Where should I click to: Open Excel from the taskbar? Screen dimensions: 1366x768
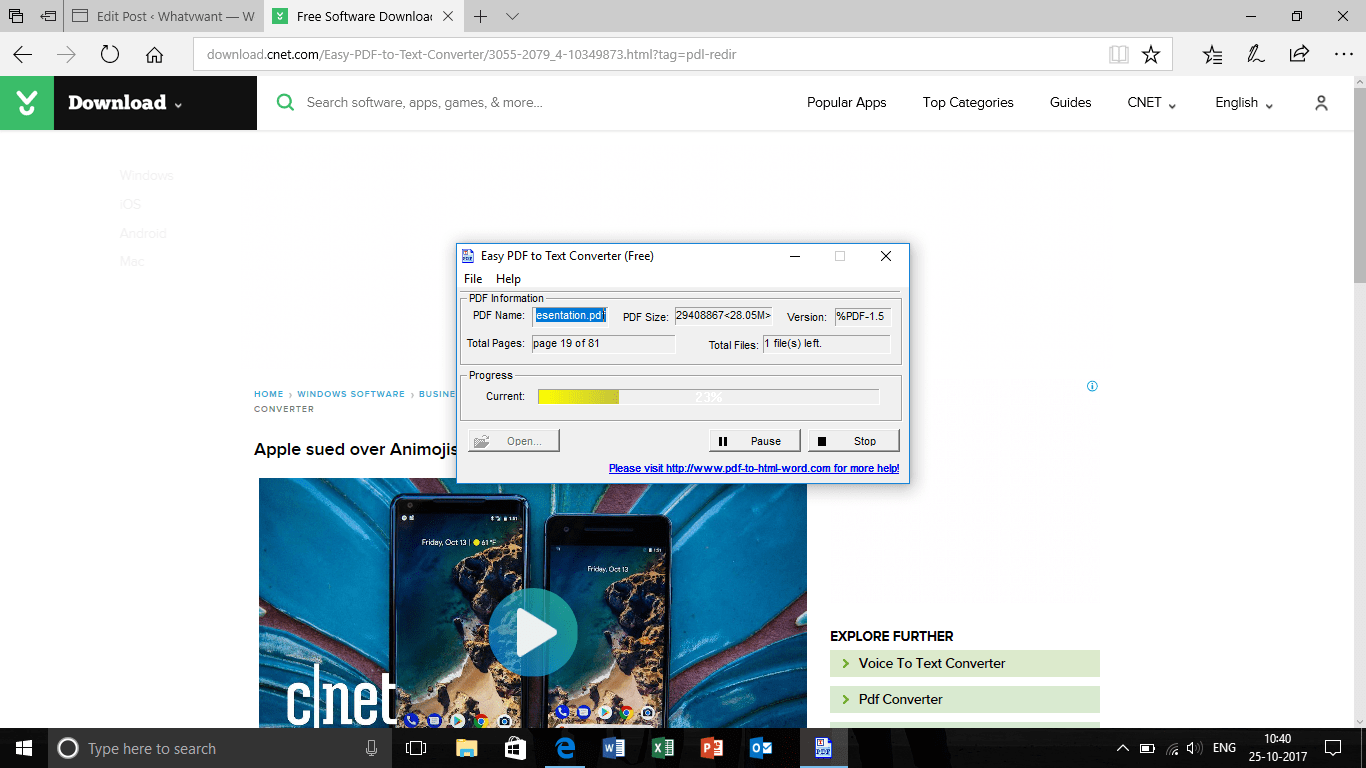[x=663, y=748]
